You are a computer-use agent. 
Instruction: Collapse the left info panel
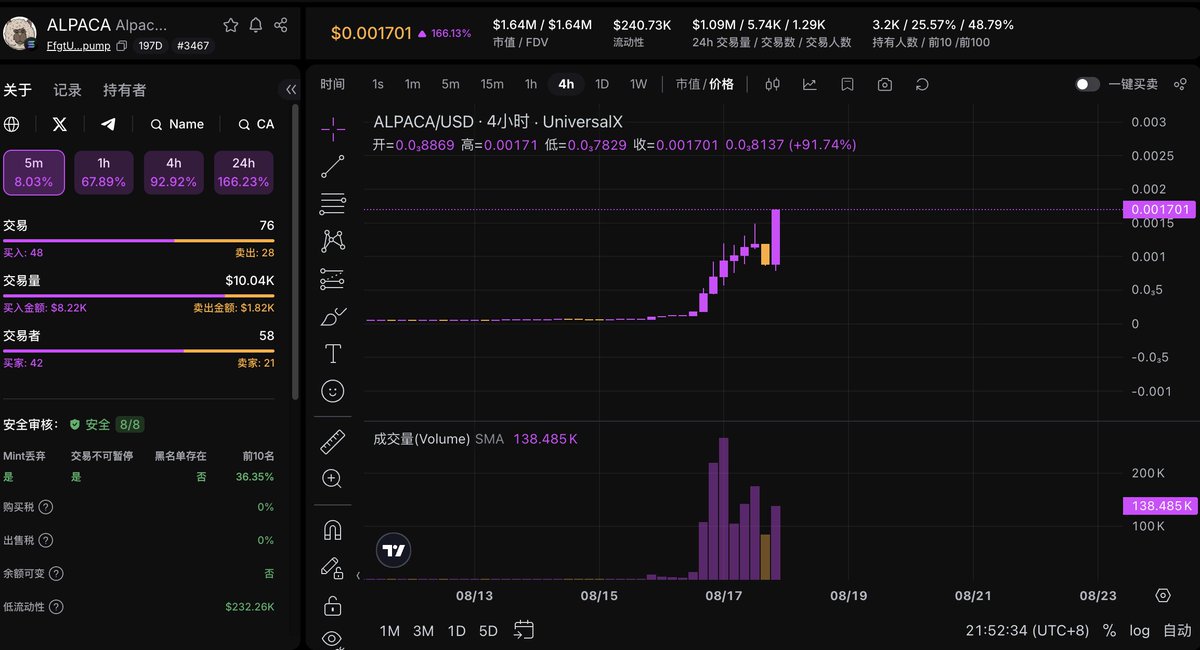point(291,89)
